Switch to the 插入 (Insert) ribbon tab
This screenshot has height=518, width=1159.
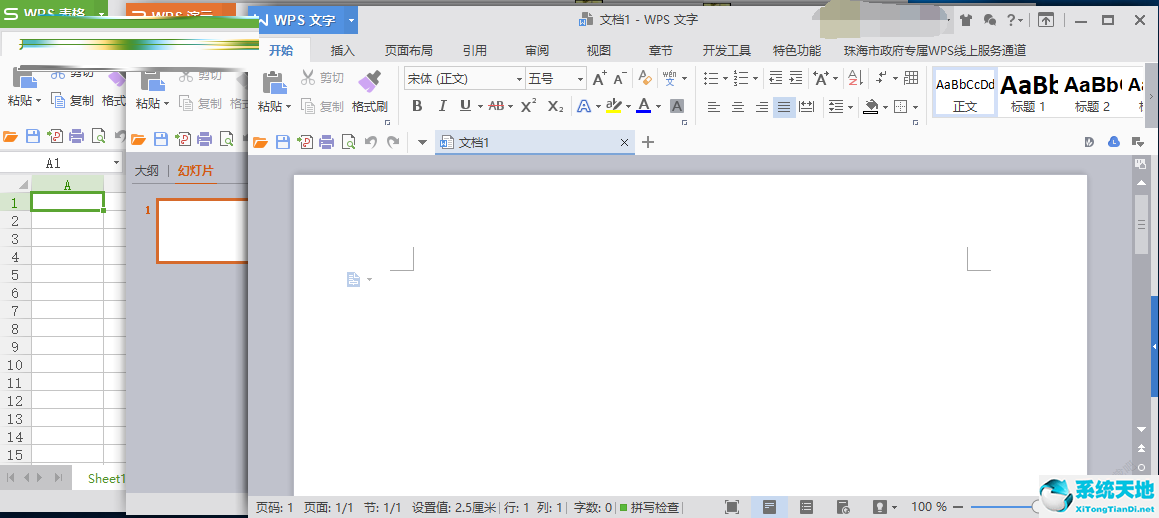(343, 50)
